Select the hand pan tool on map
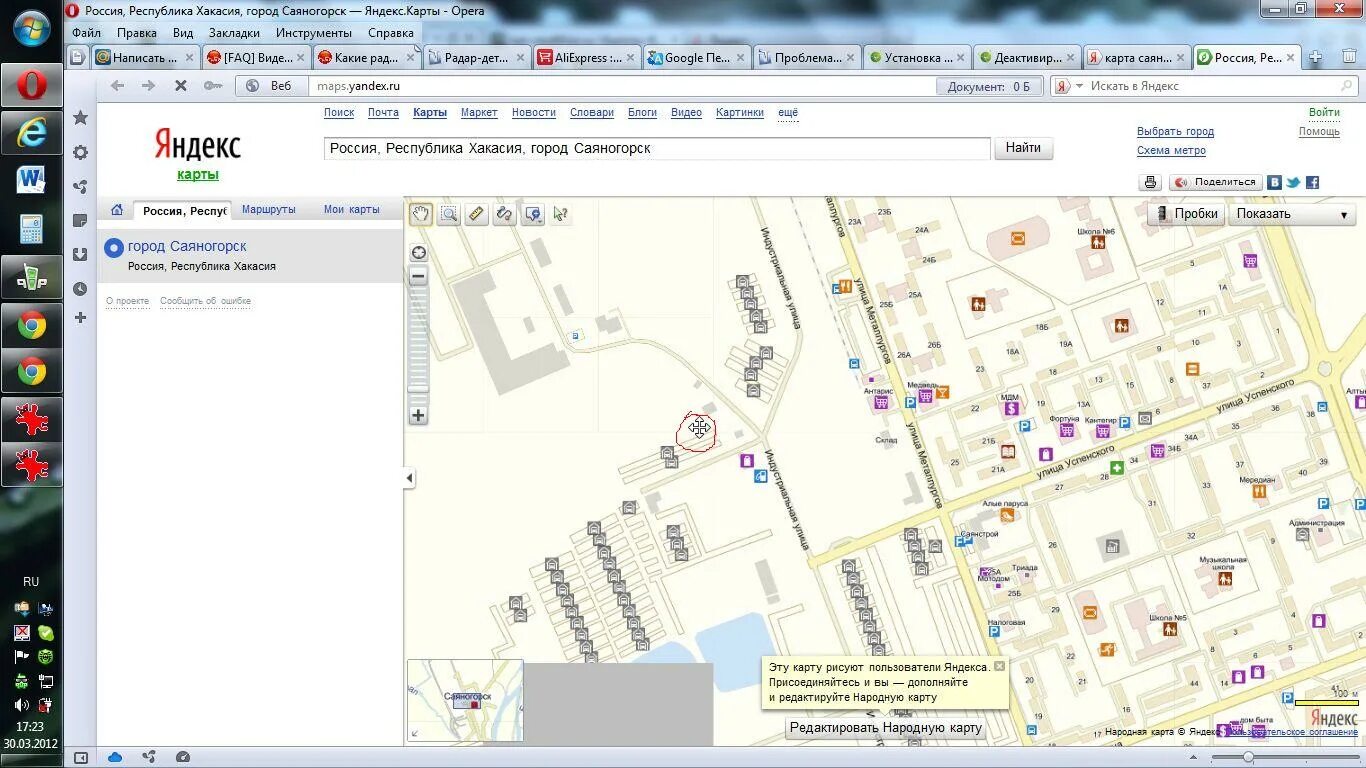This screenshot has width=1366, height=768. [421, 213]
